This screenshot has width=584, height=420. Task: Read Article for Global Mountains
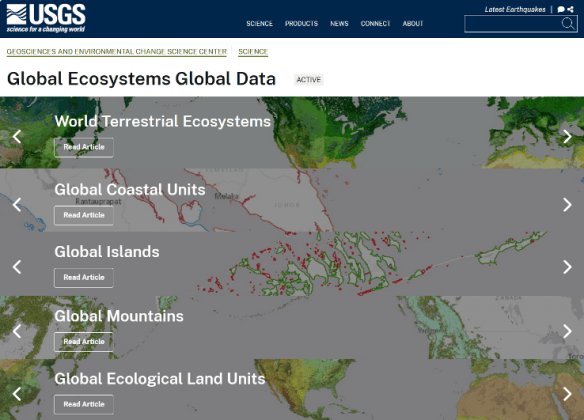click(x=84, y=341)
